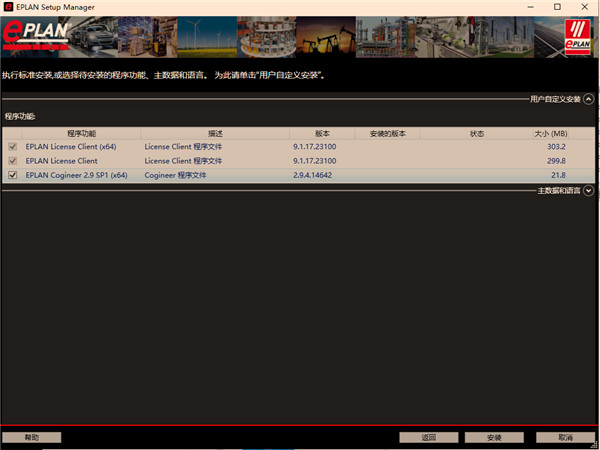Click the 303.2 size value
Screen dimensions: 600x450
click(556, 147)
